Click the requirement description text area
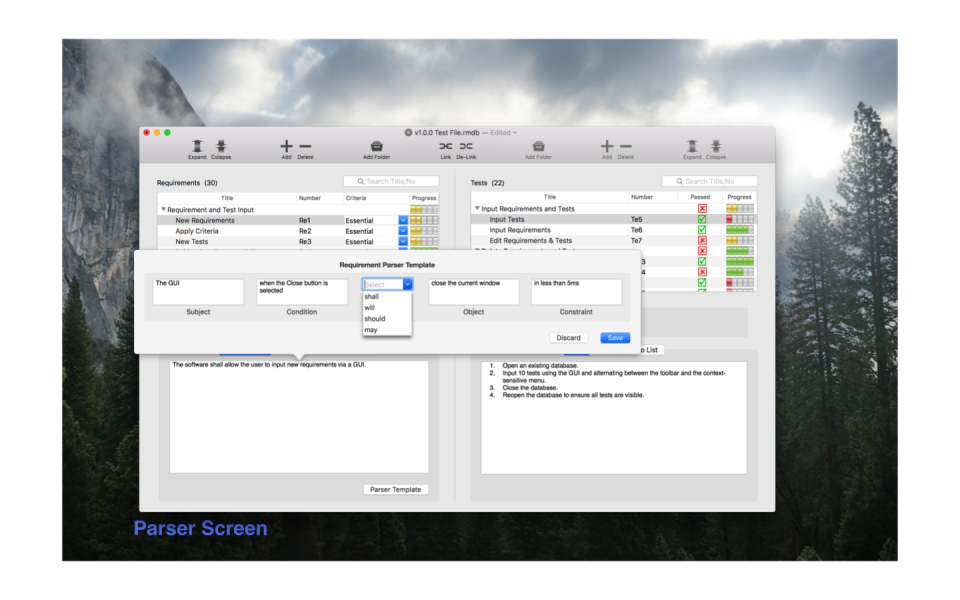This screenshot has width=960, height=600. [299, 416]
